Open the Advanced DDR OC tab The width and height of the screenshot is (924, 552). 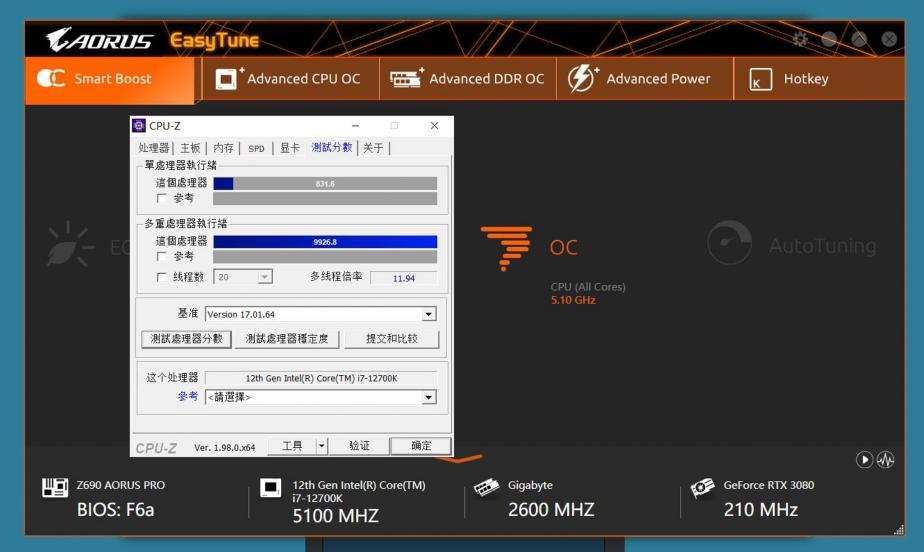pos(468,78)
